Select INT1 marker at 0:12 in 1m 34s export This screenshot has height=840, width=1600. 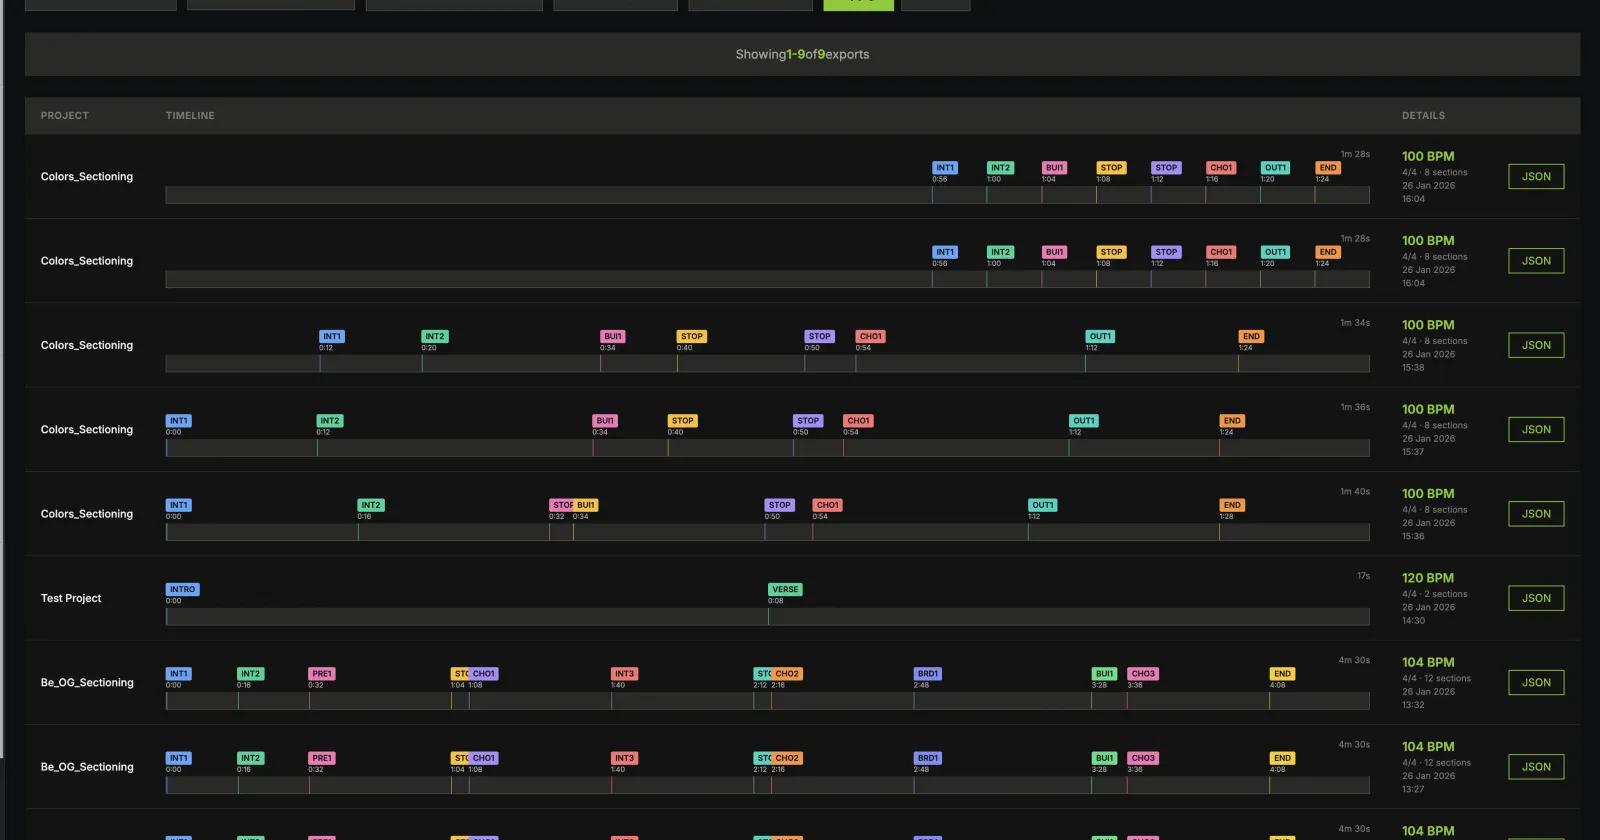tap(332, 337)
